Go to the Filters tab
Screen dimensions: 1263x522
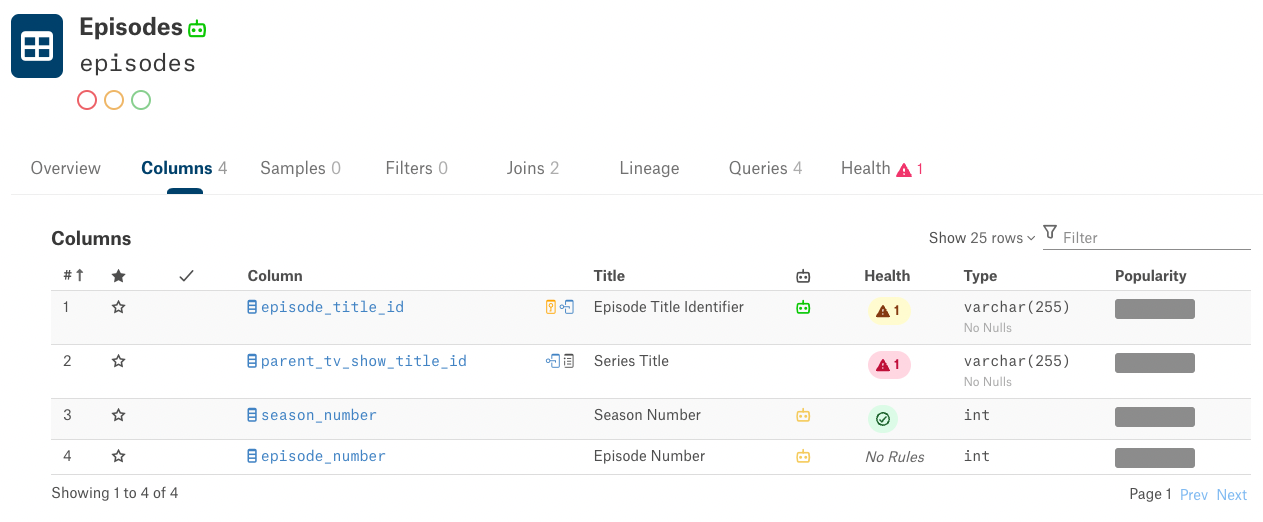point(416,168)
